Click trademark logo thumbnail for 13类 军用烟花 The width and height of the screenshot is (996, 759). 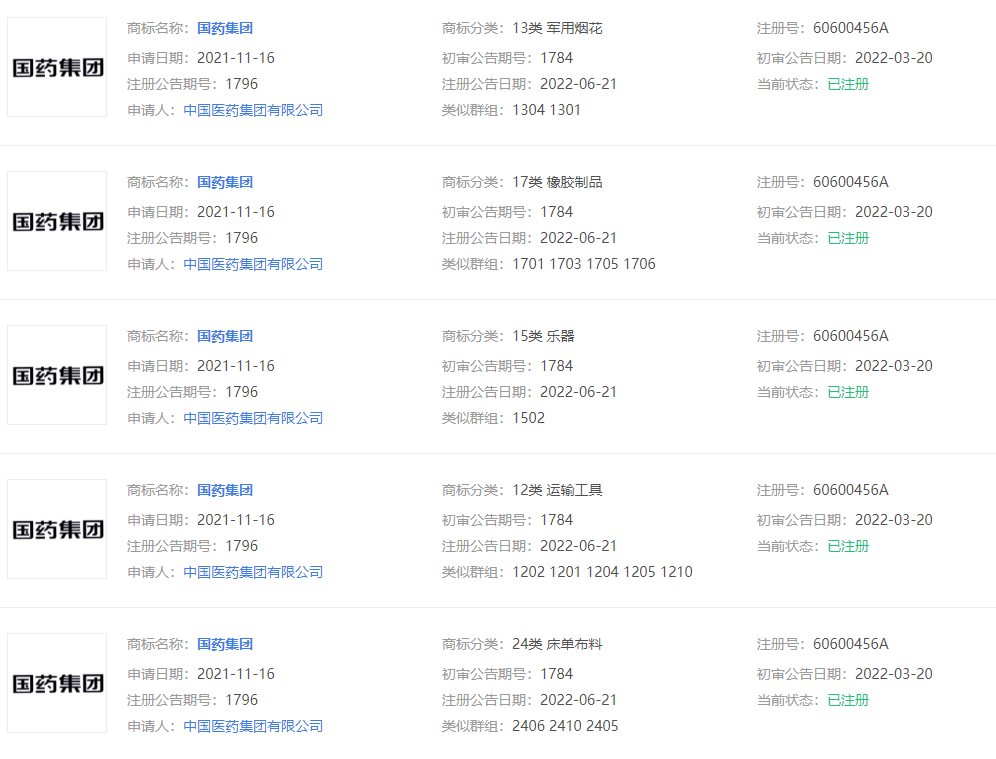click(57, 67)
